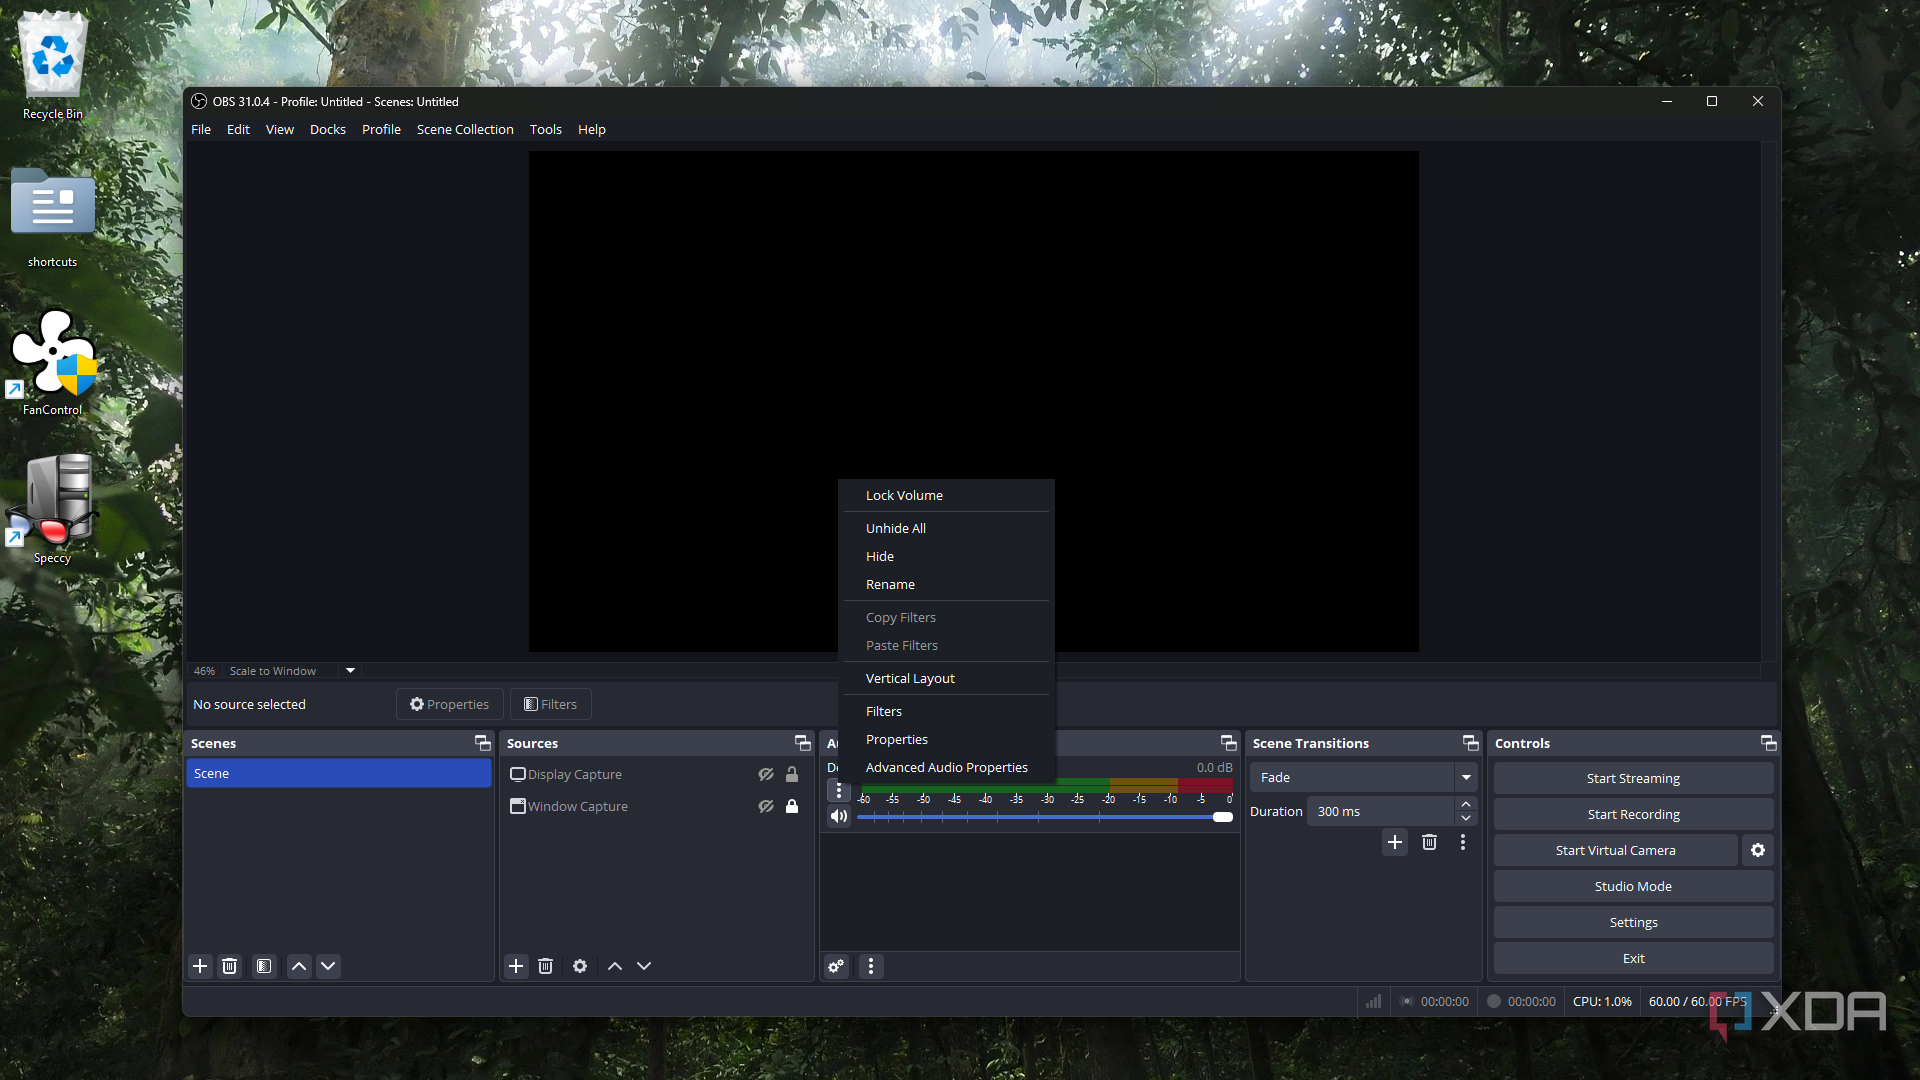
Task: Open audio mixer three-dot menu at bottom
Action: (x=871, y=966)
